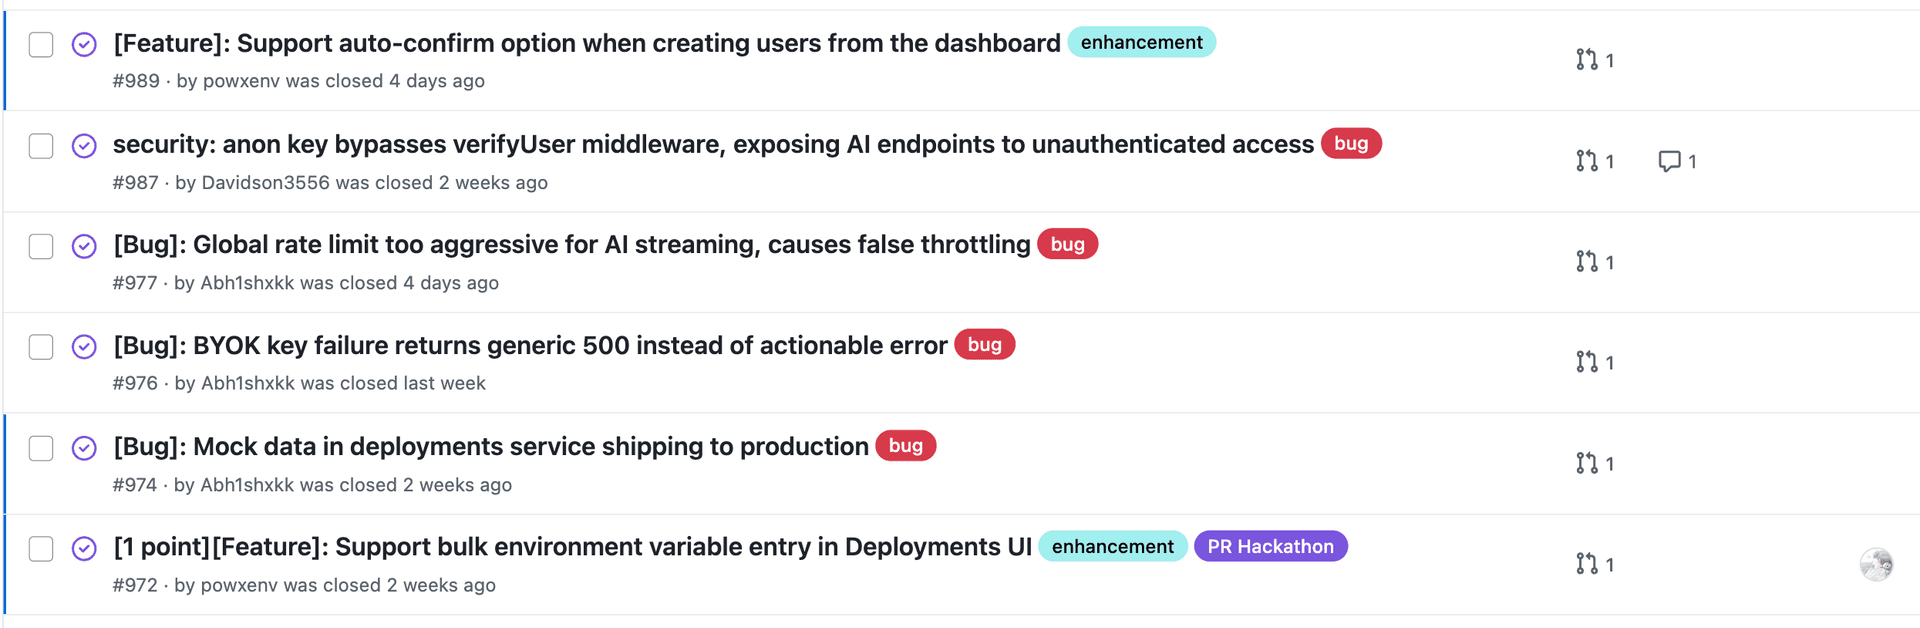Click closed status icon on BYOK key issue
The image size is (1920, 628).
point(85,347)
